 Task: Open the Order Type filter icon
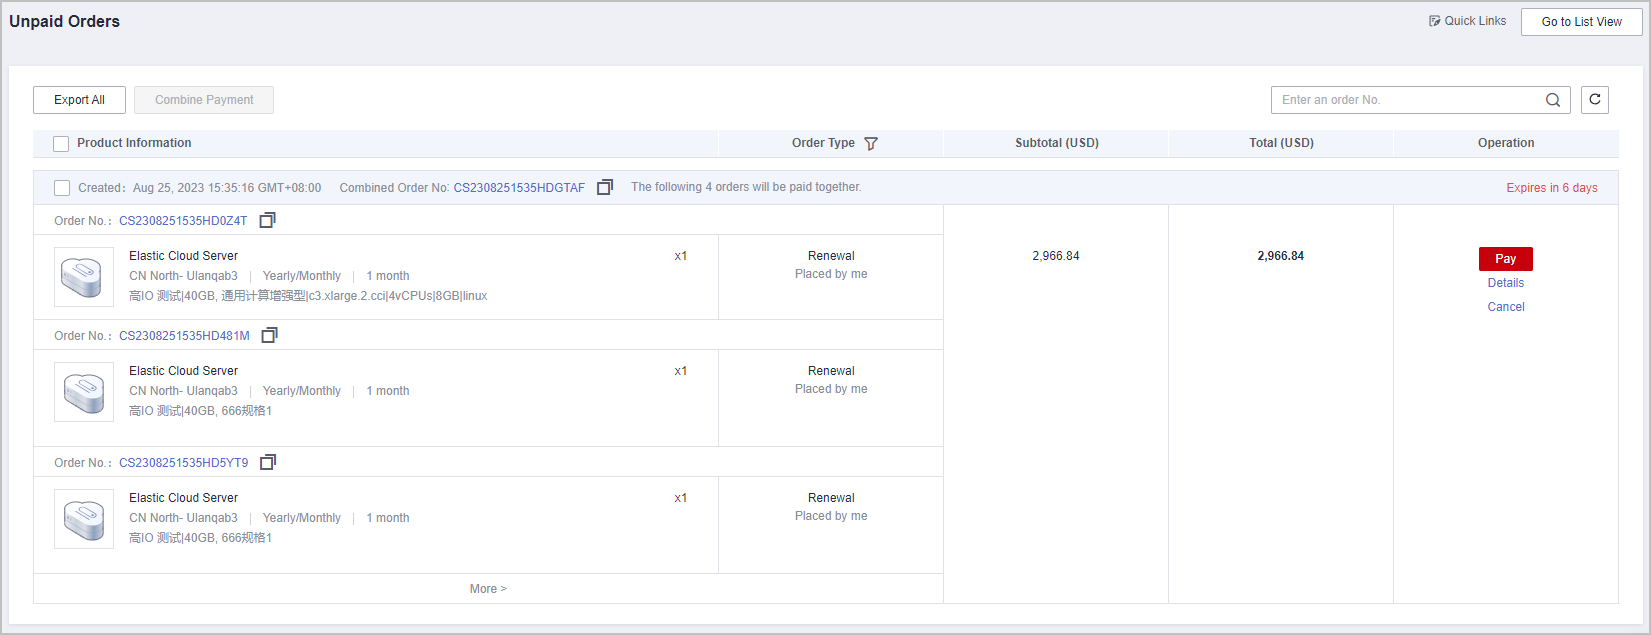[871, 144]
